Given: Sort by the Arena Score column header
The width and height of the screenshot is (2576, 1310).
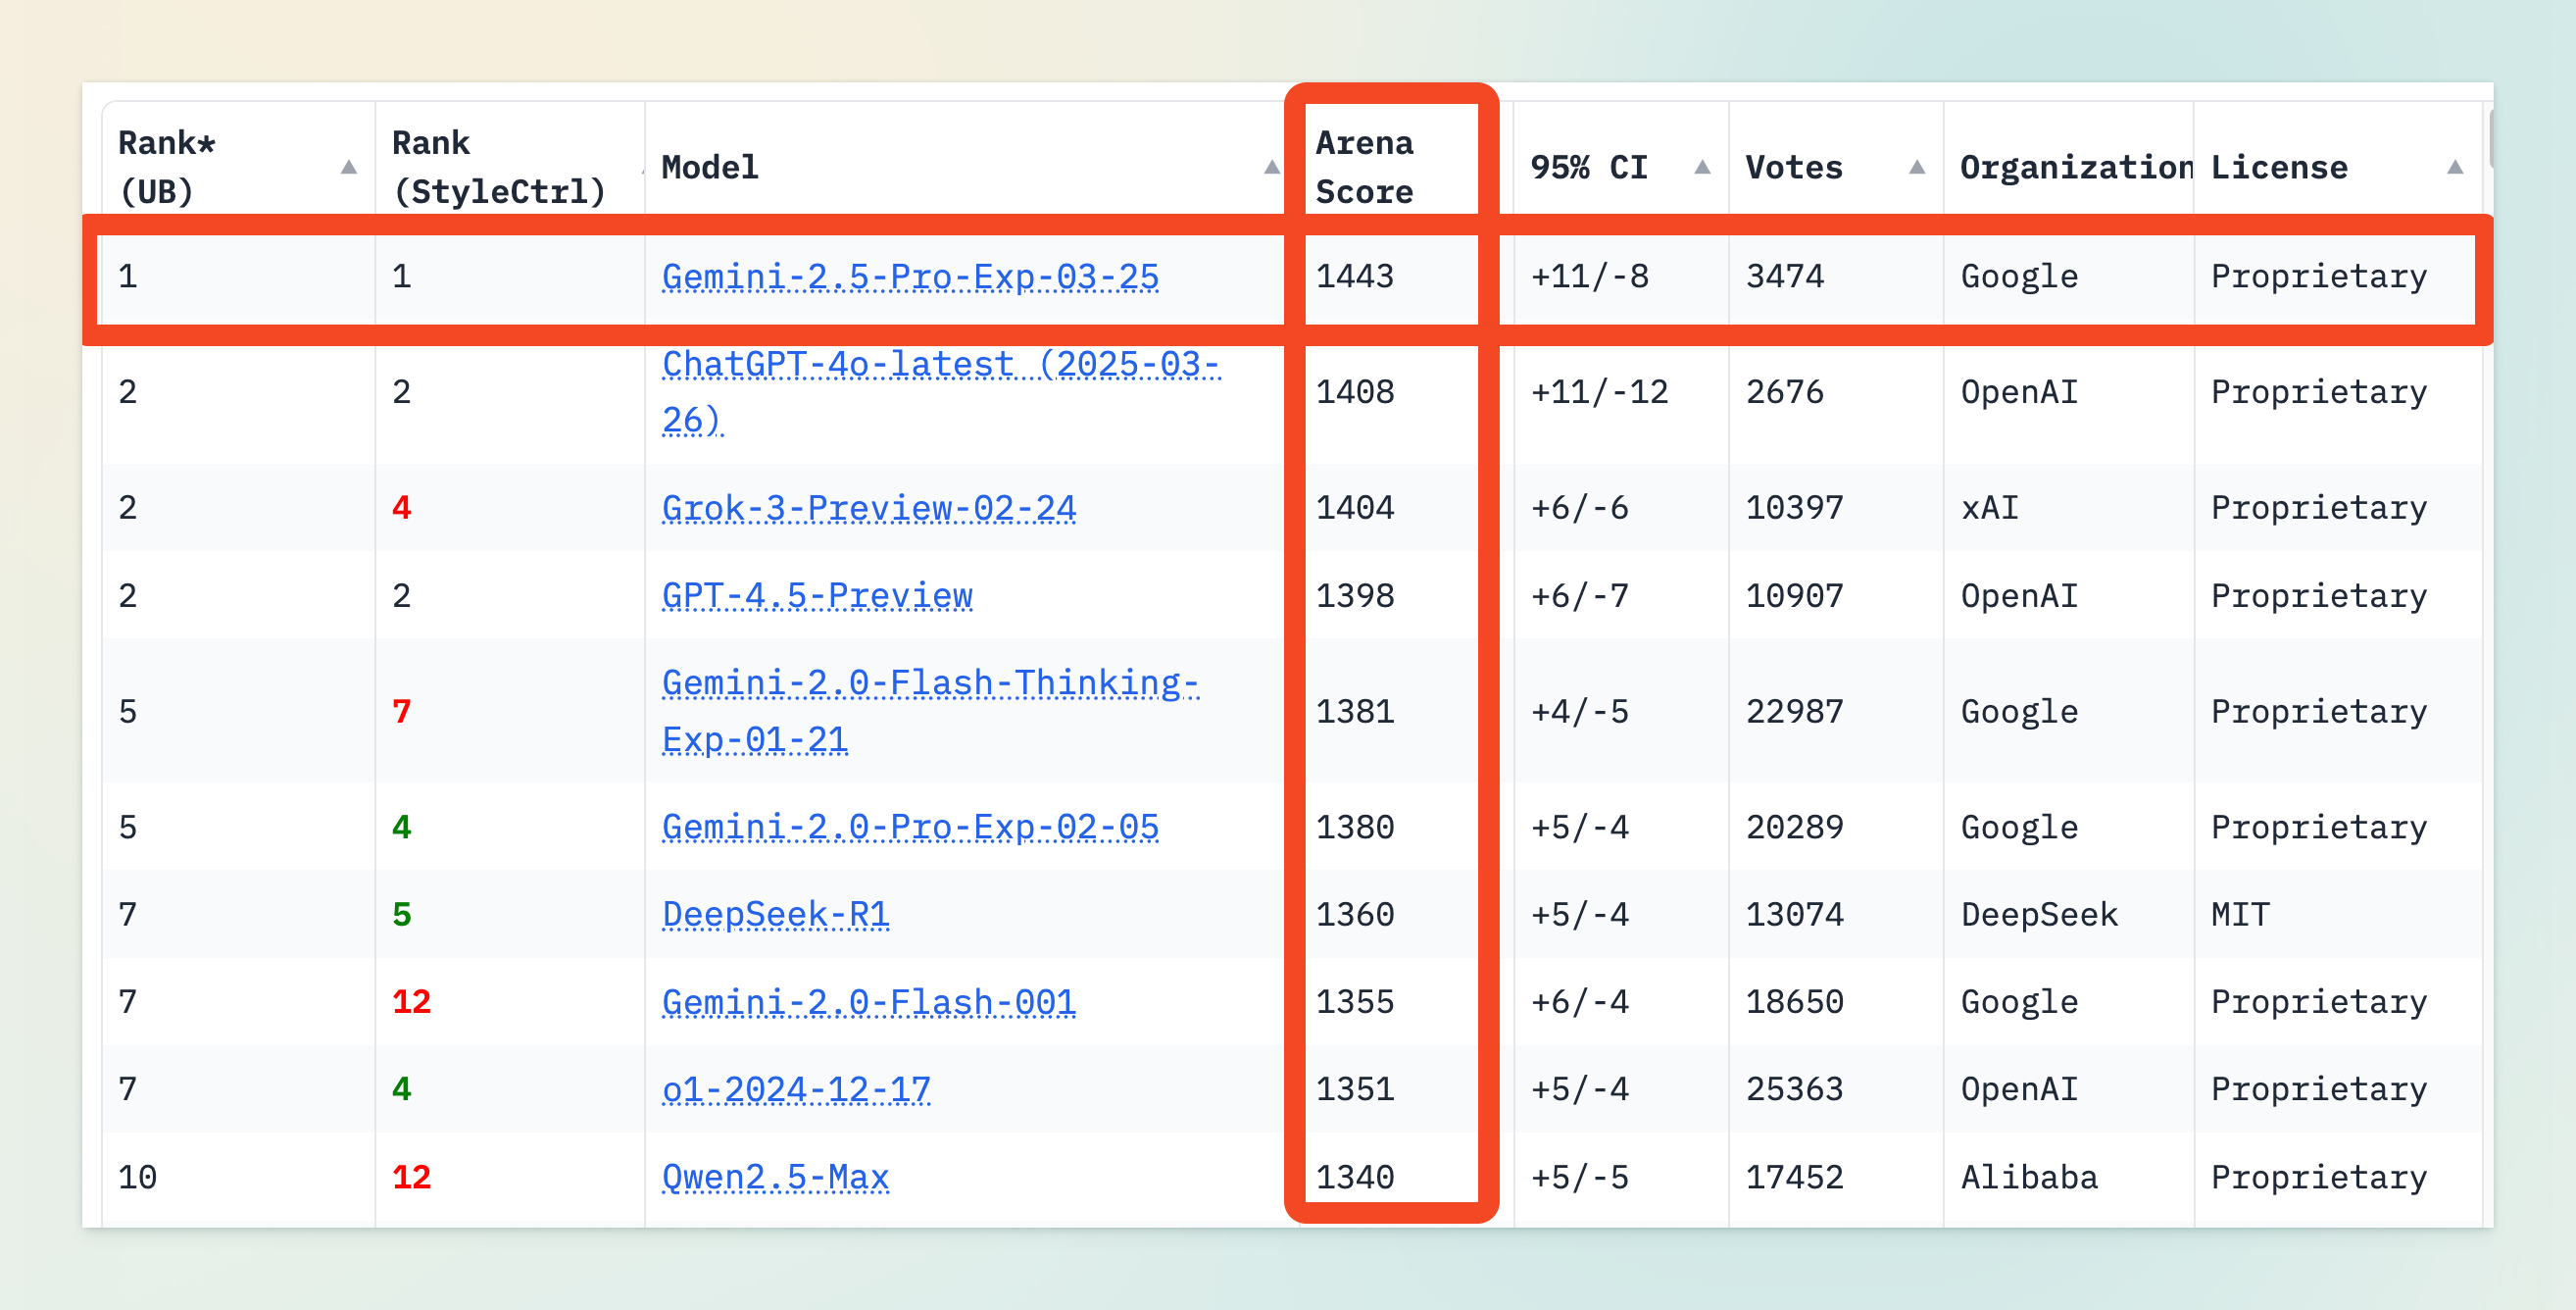Looking at the screenshot, I should 1365,167.
